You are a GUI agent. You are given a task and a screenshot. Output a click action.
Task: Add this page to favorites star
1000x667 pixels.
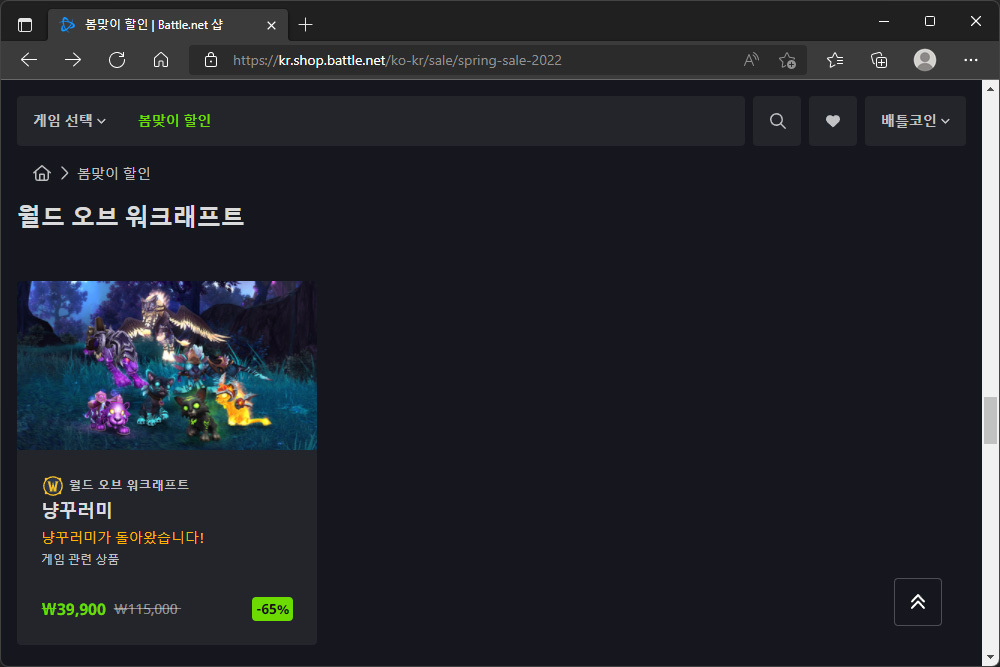(787, 60)
